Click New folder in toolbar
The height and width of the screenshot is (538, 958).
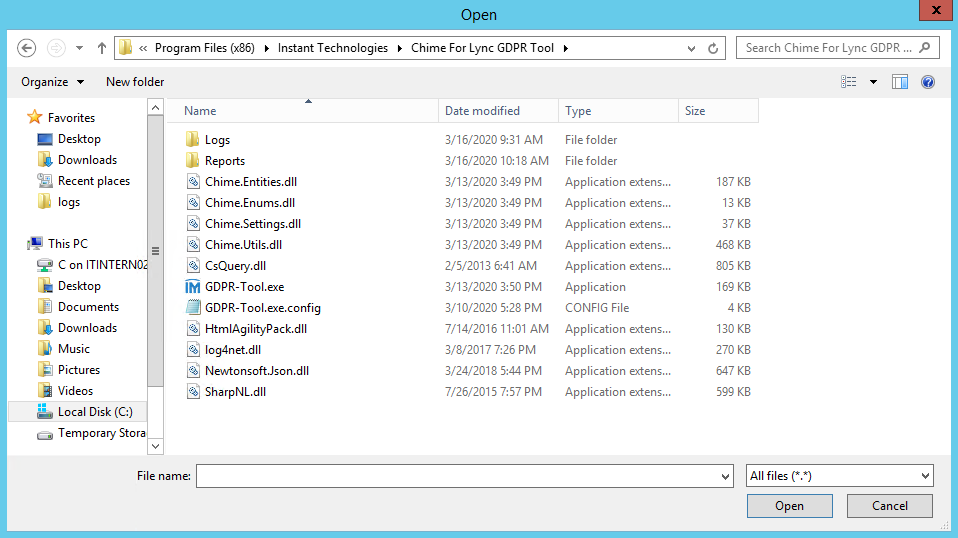pyautogui.click(x=135, y=82)
